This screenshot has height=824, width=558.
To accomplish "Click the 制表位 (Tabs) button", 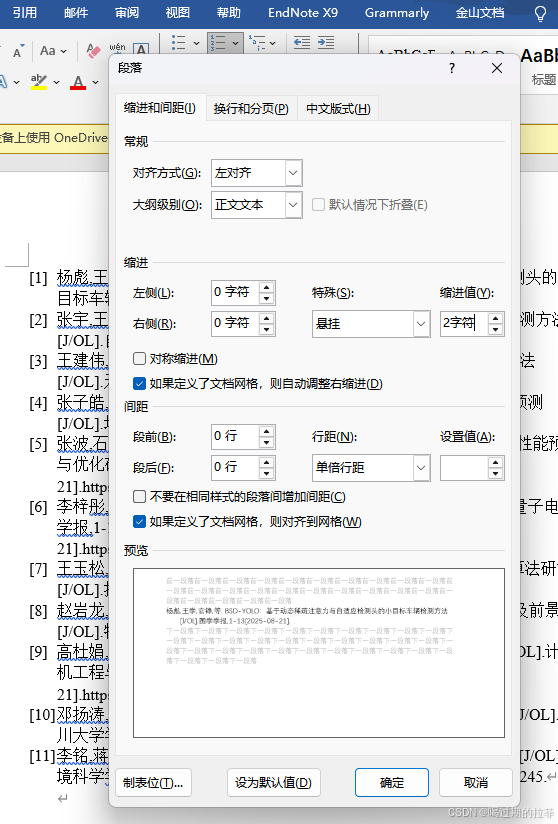I will tap(153, 782).
